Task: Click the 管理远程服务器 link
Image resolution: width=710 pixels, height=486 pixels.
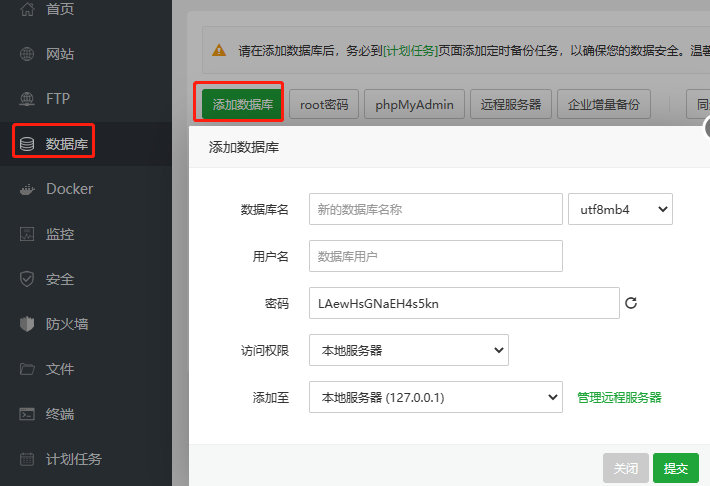Action: point(619,397)
